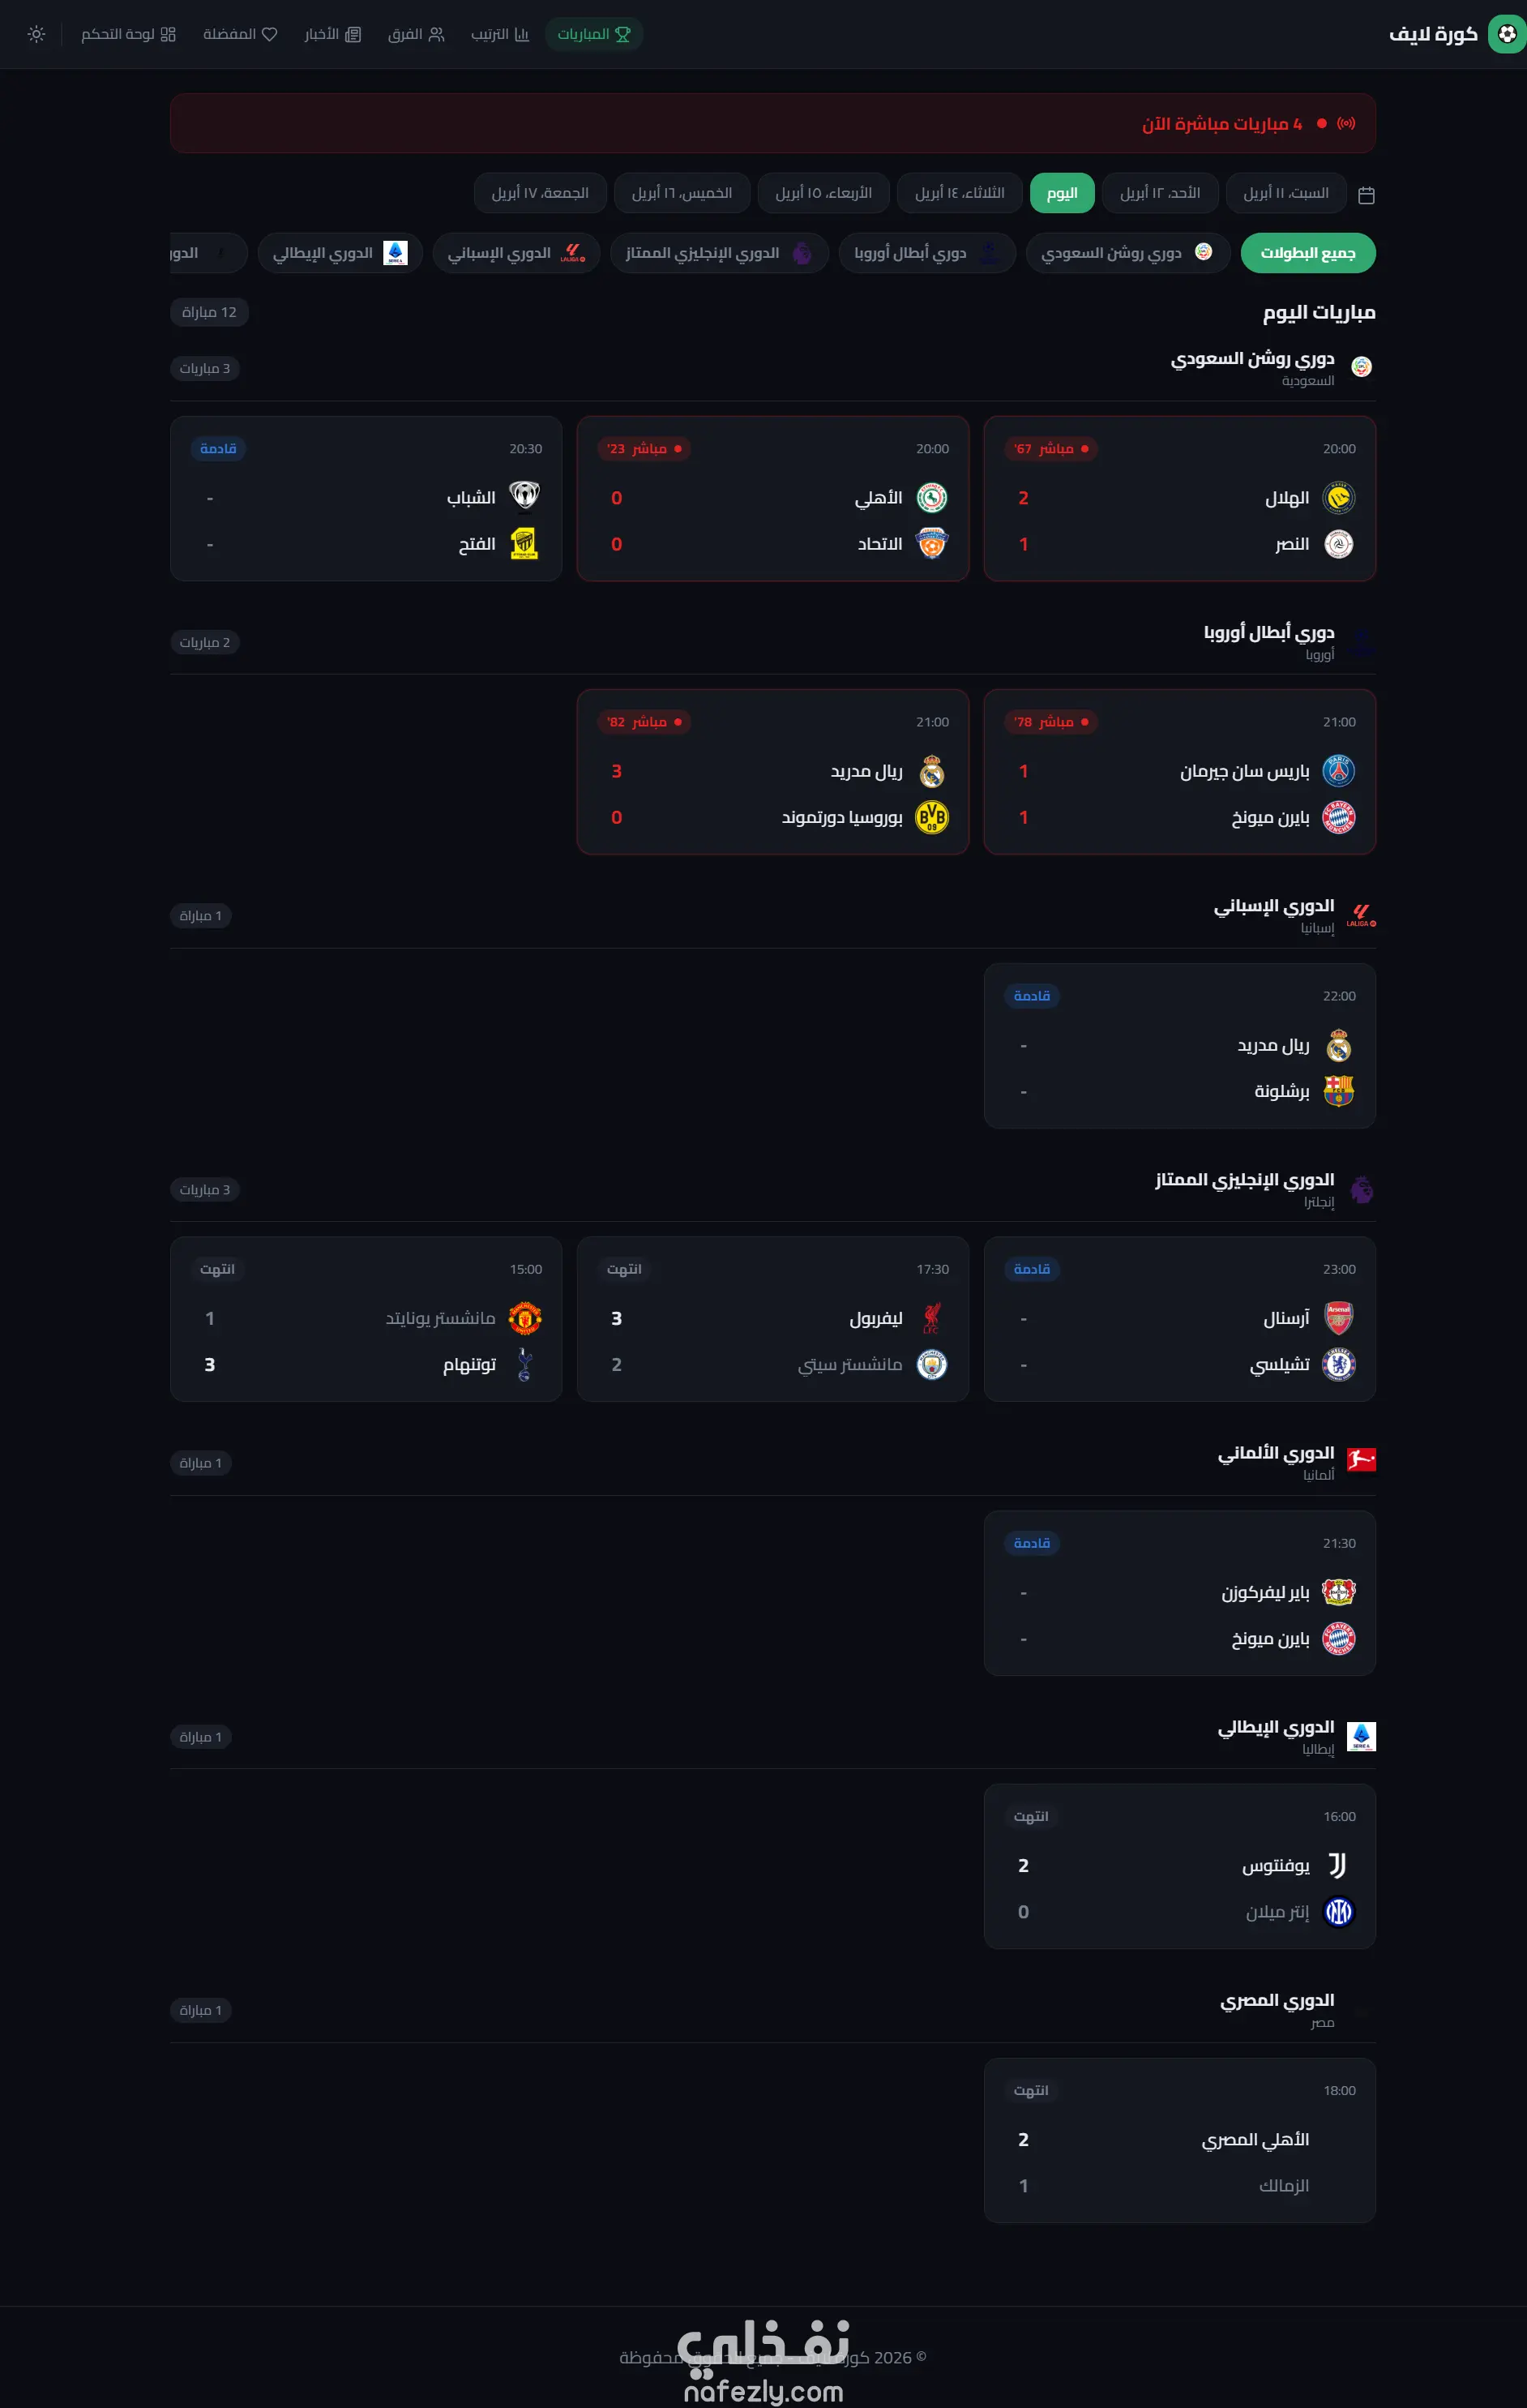Screen dimensions: 1527x2408
Task: Click the Koora Live soccer ball logo
Action: click(x=1506, y=34)
